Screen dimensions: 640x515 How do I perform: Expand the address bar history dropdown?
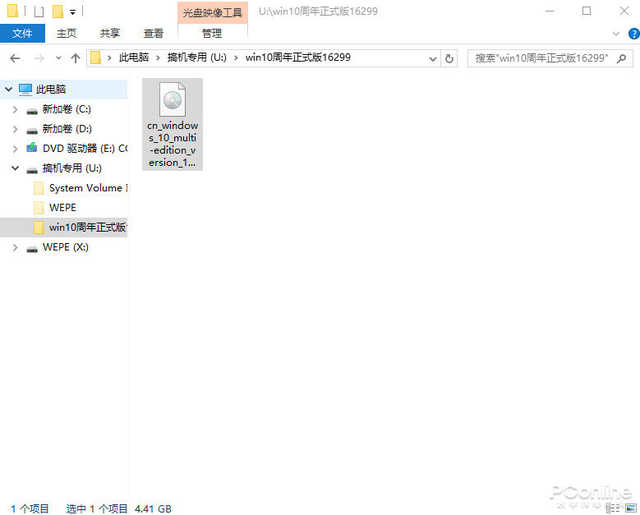[x=433, y=59]
